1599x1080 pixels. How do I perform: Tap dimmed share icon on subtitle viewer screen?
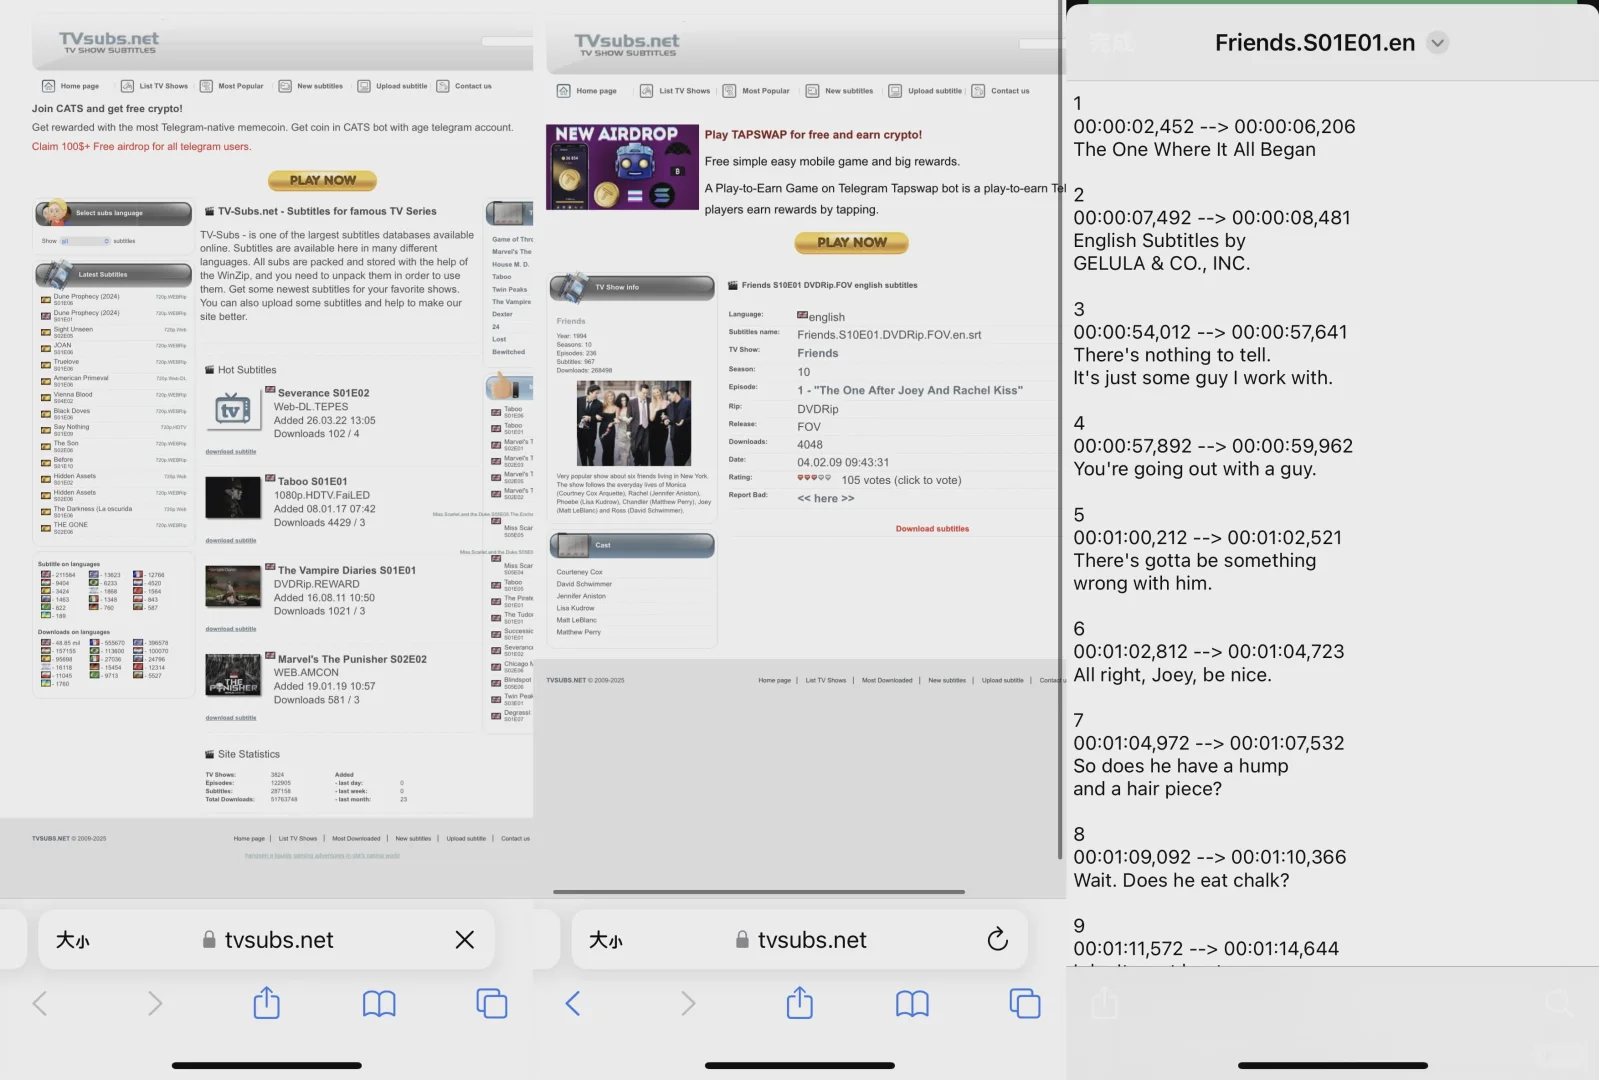pyautogui.click(x=1104, y=1003)
